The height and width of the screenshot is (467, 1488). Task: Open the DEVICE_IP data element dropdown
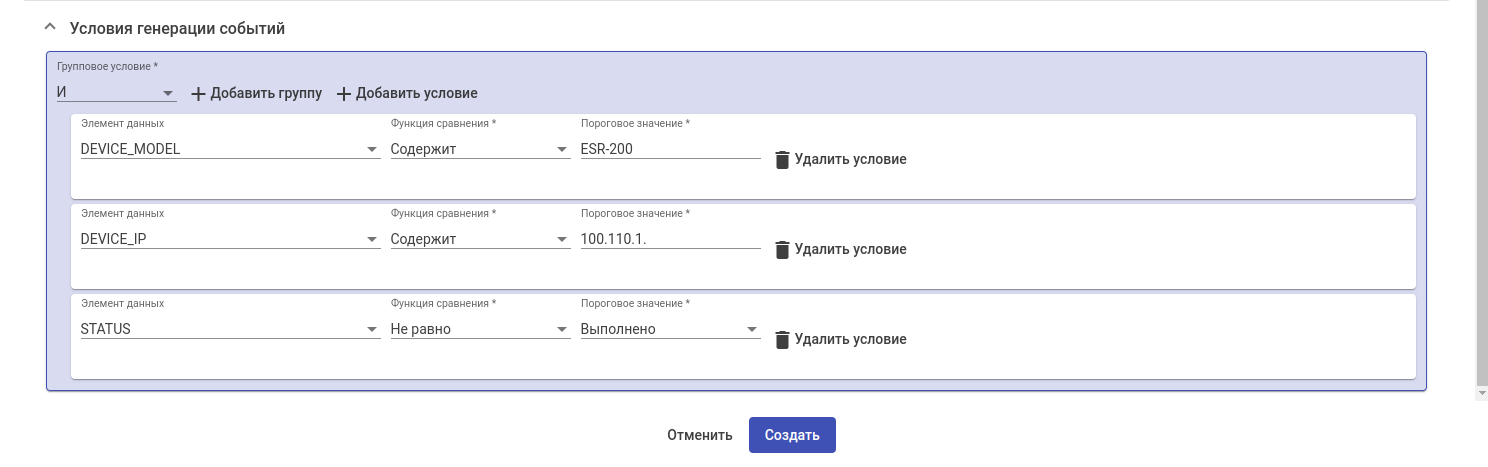coord(229,240)
